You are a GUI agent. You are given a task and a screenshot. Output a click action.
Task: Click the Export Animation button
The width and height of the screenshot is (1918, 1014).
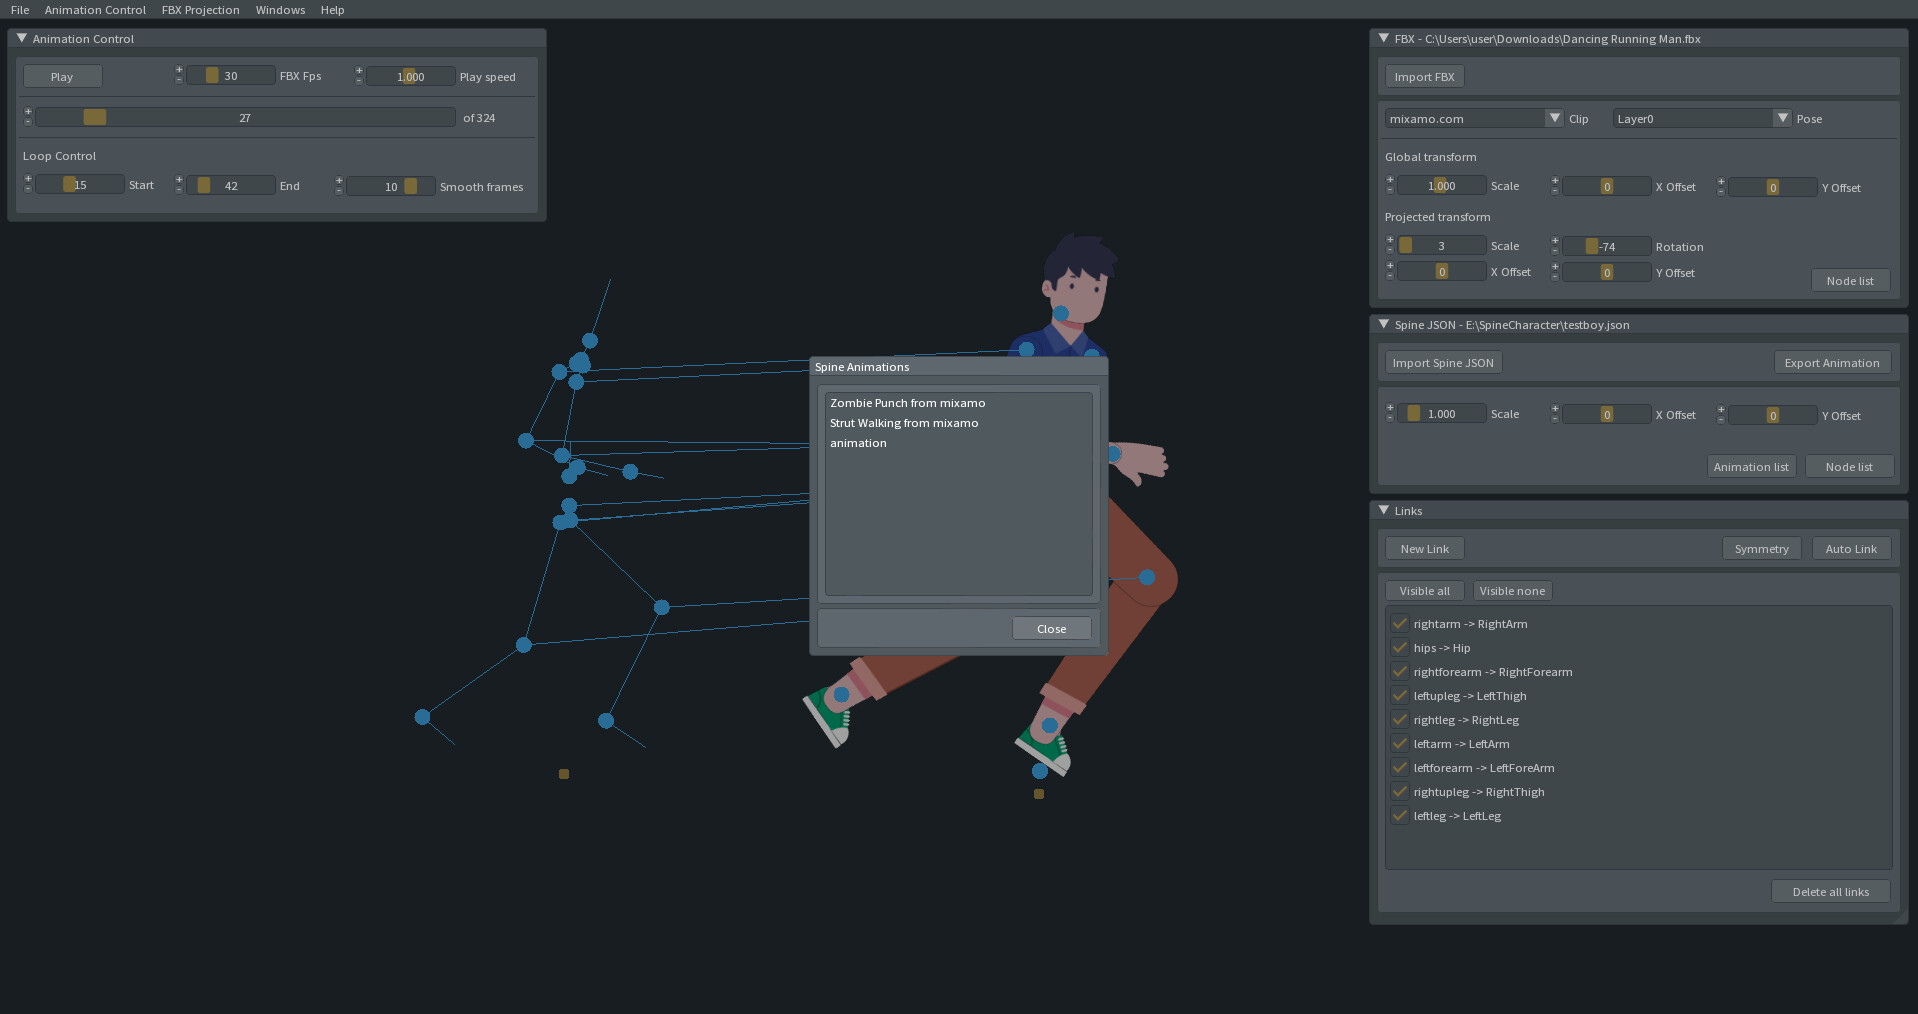point(1832,362)
